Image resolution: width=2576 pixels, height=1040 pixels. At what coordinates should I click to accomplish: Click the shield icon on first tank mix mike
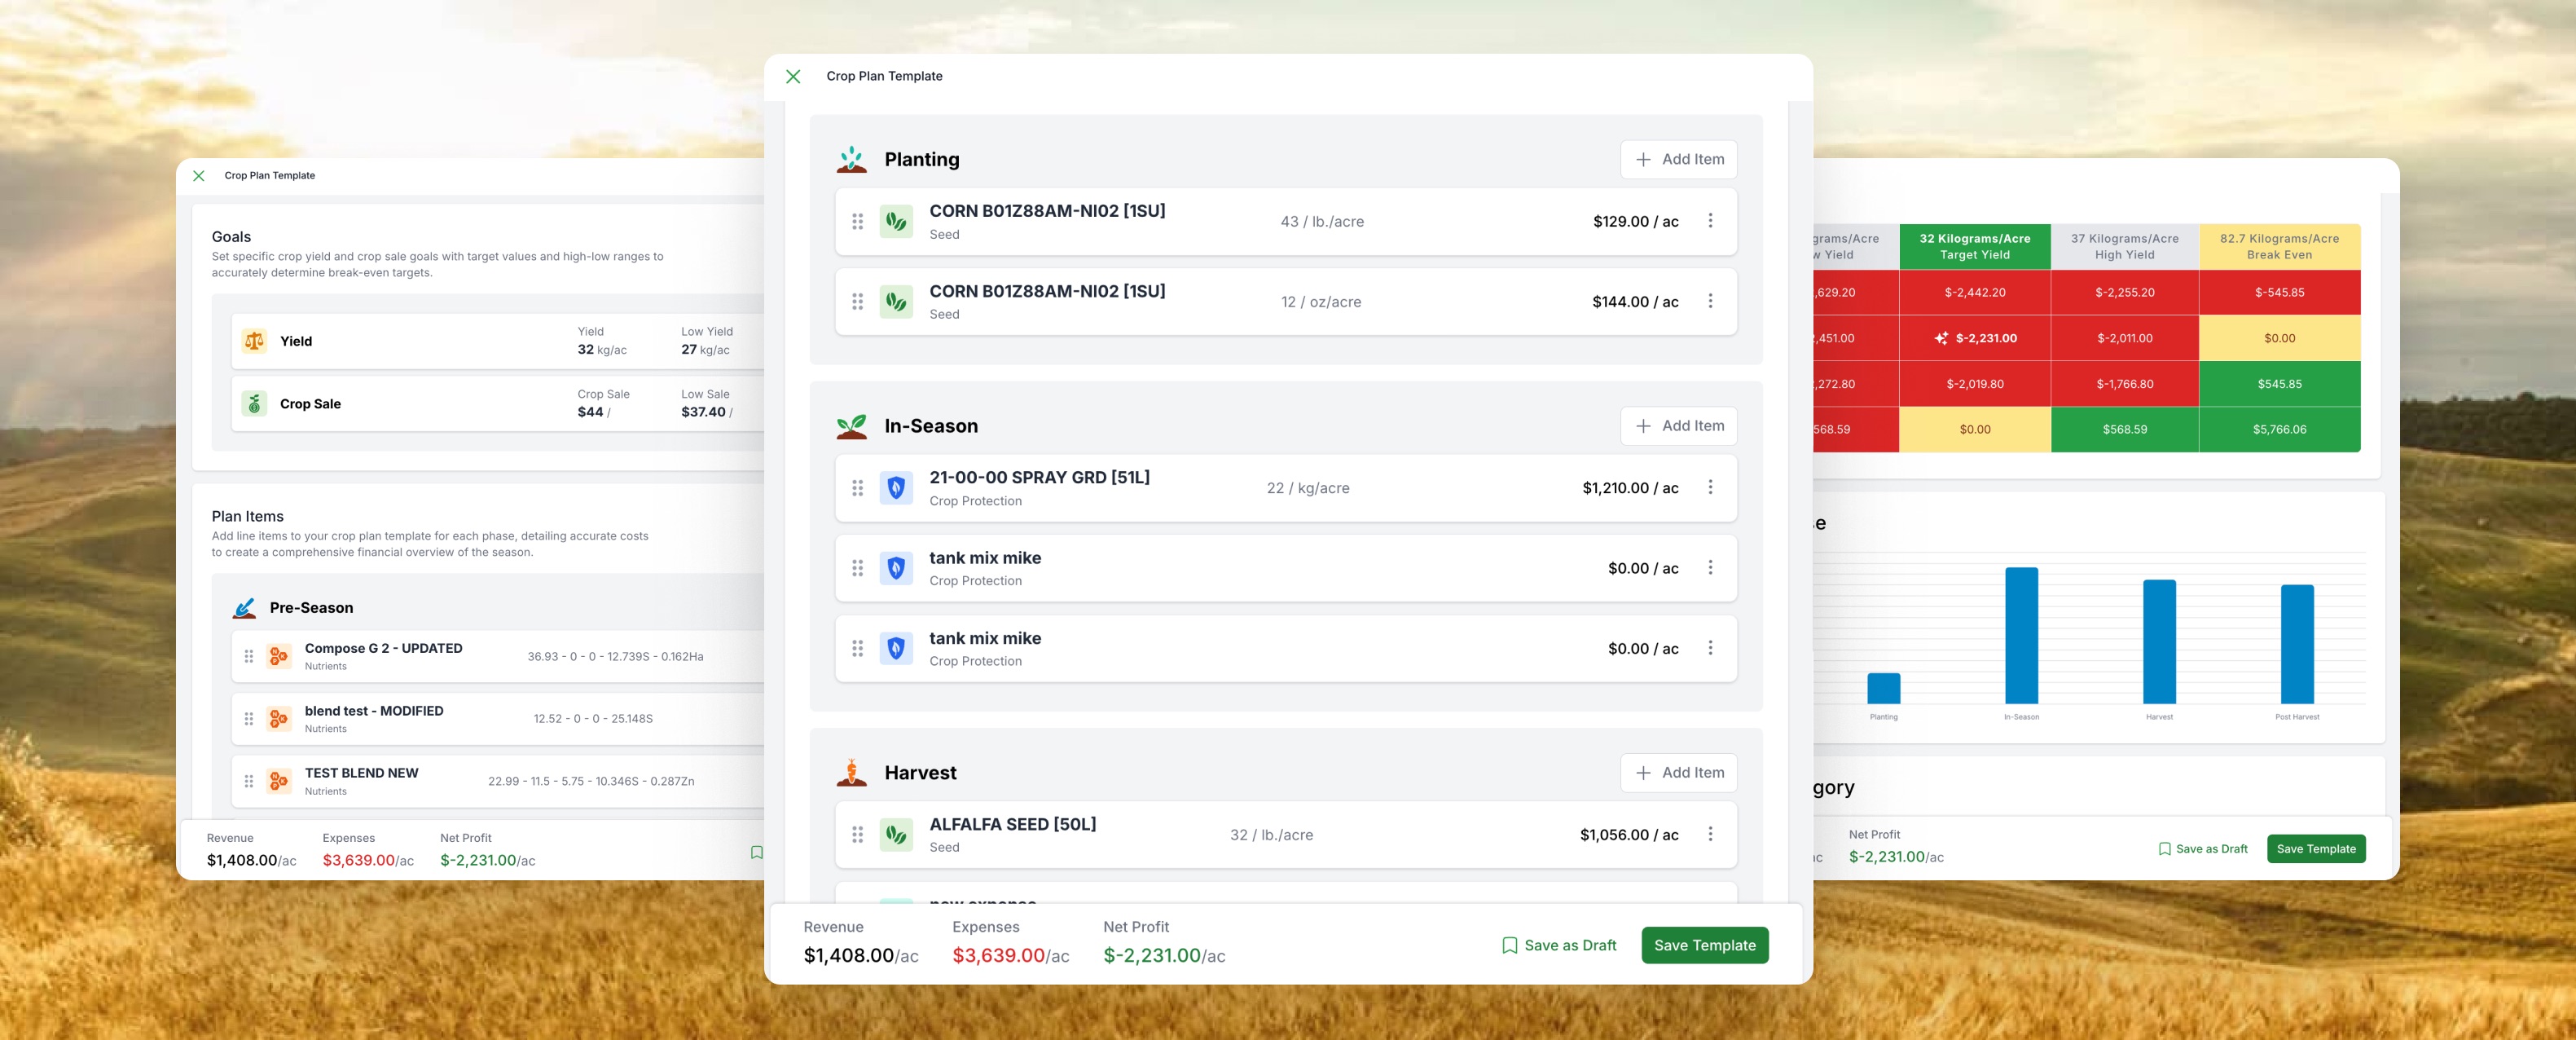(x=896, y=568)
